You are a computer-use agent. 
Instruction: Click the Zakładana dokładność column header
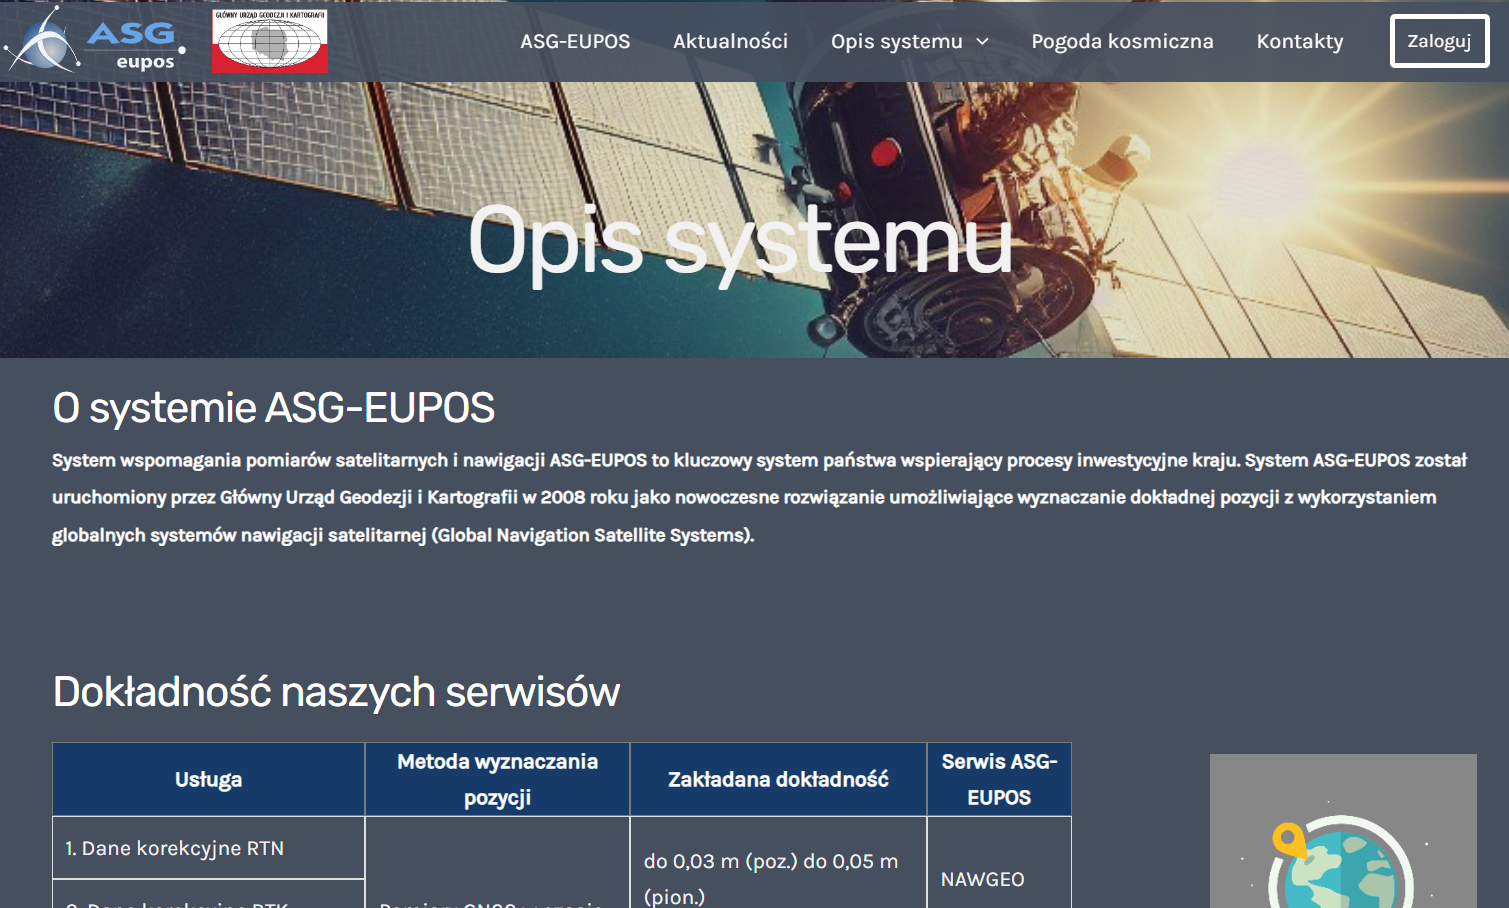[x=778, y=780]
